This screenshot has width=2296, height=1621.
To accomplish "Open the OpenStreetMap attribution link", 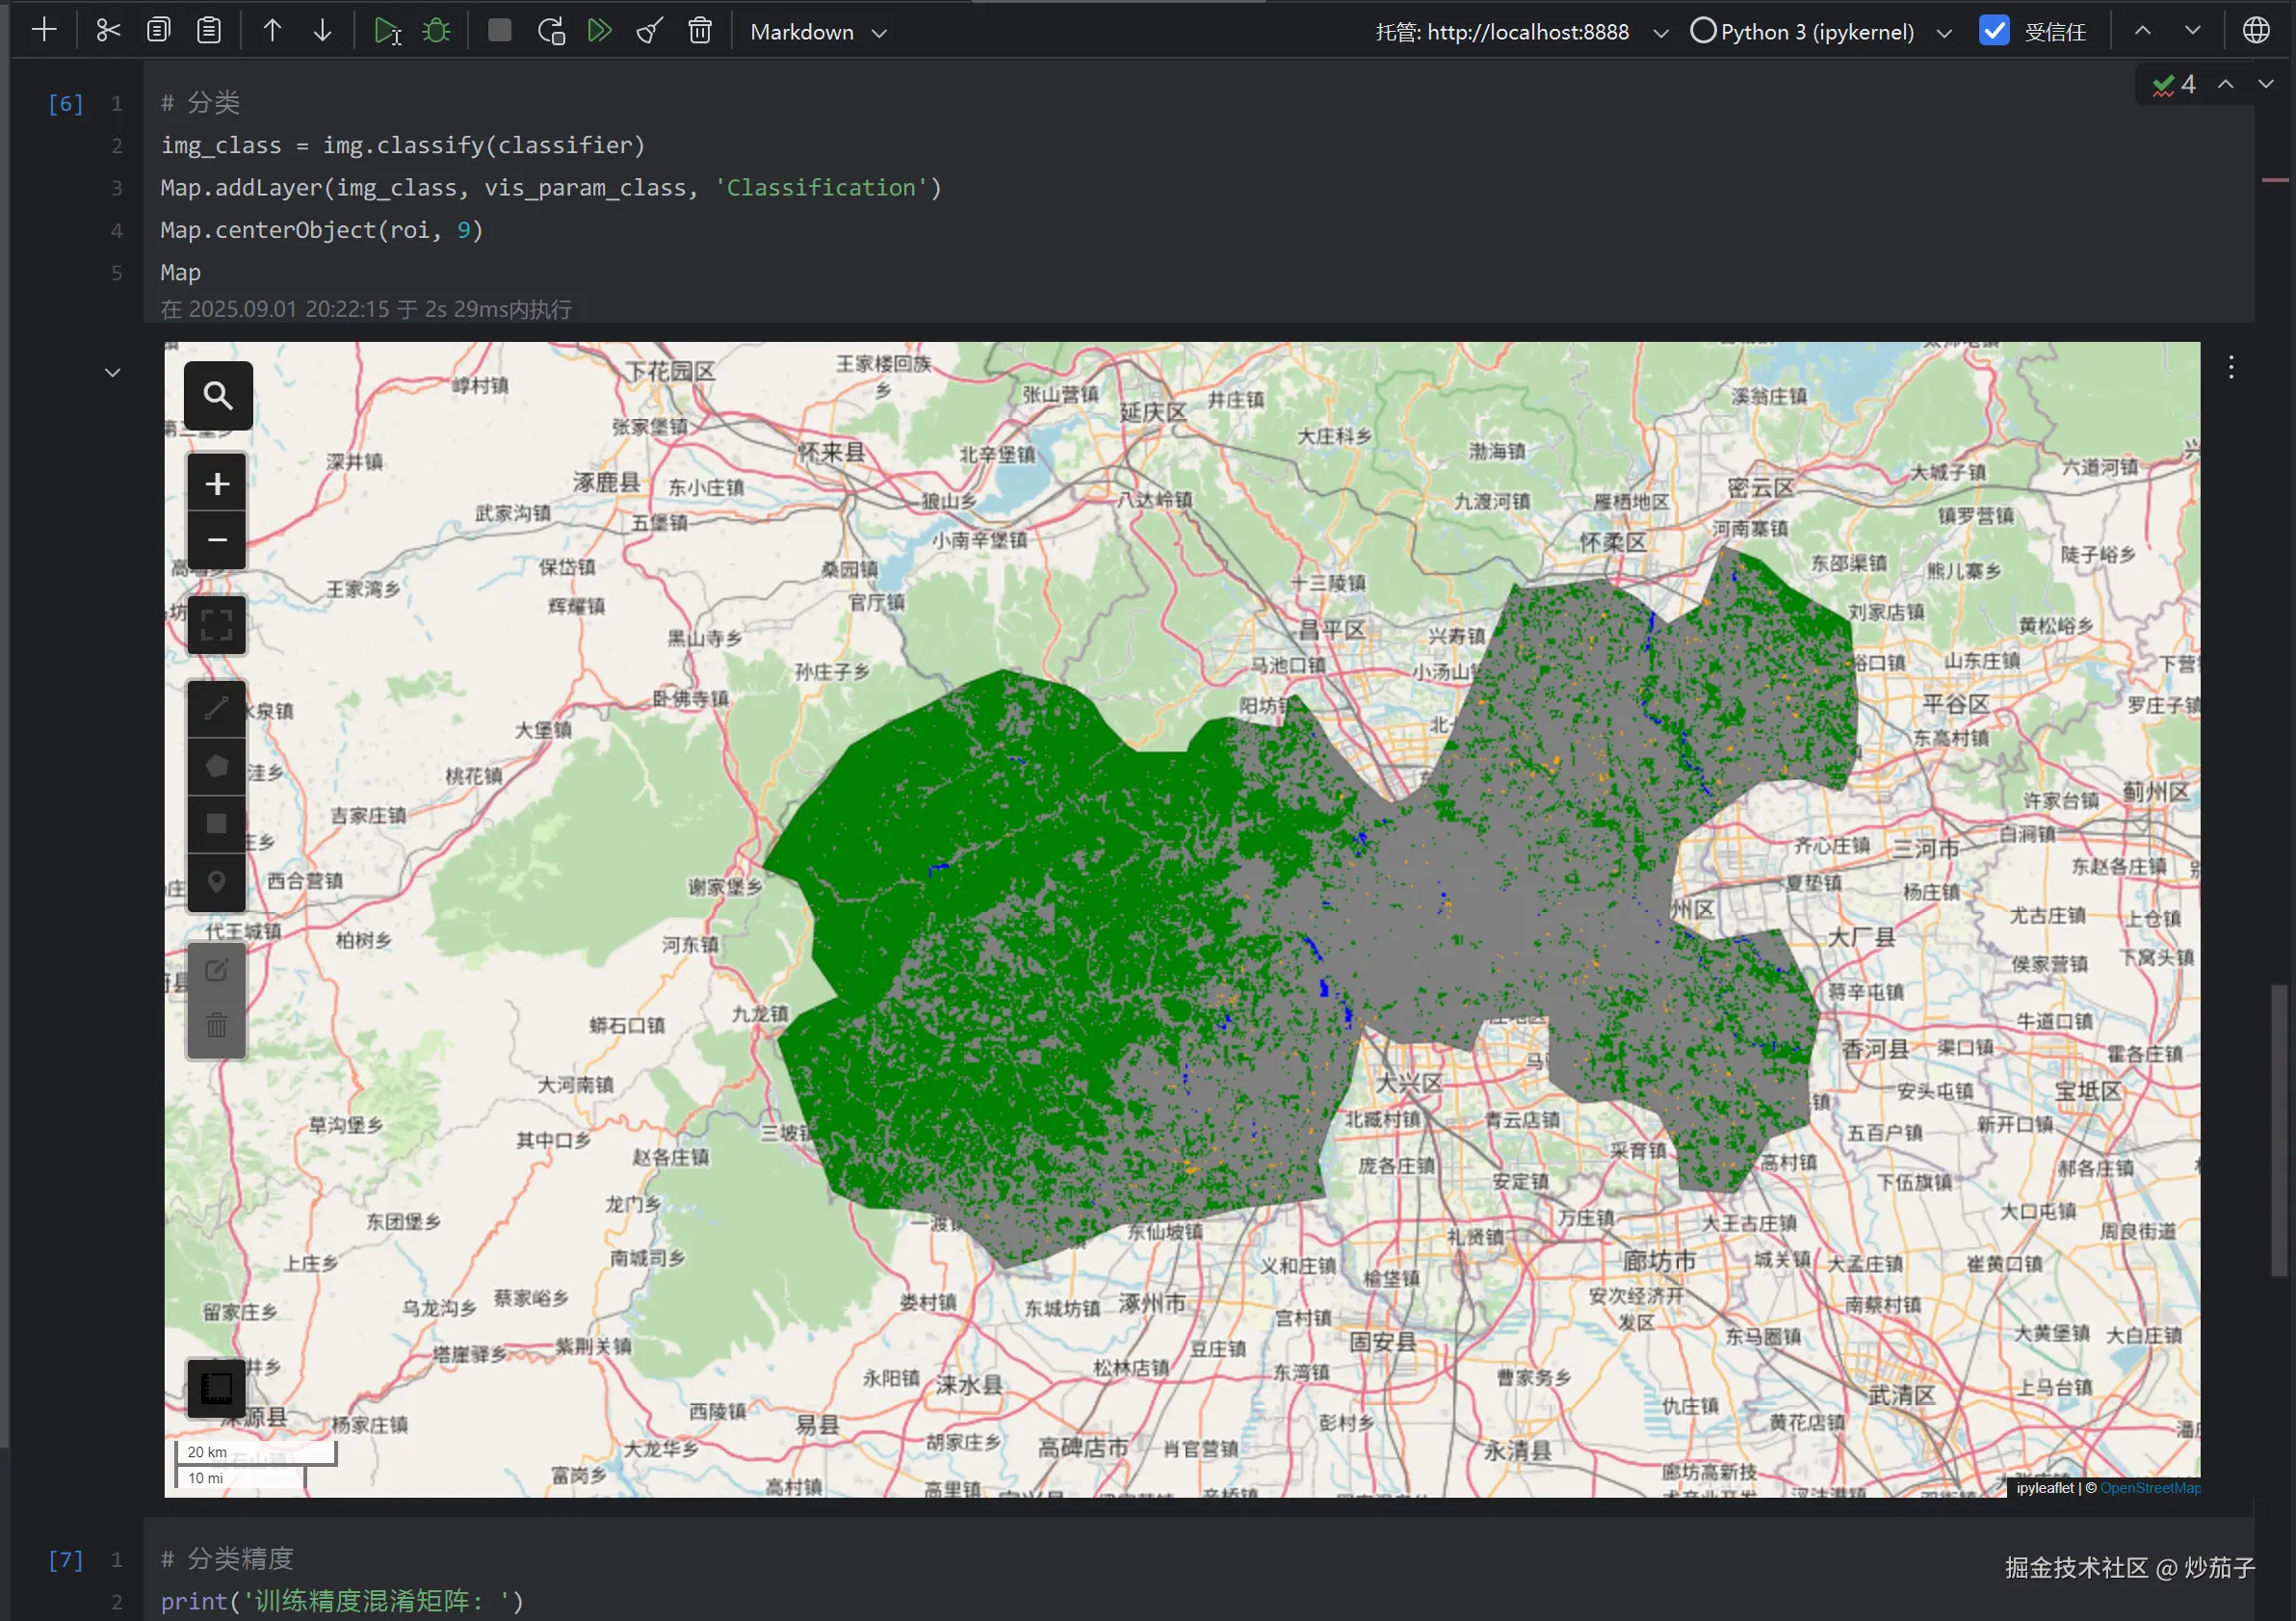I will (x=2149, y=1488).
